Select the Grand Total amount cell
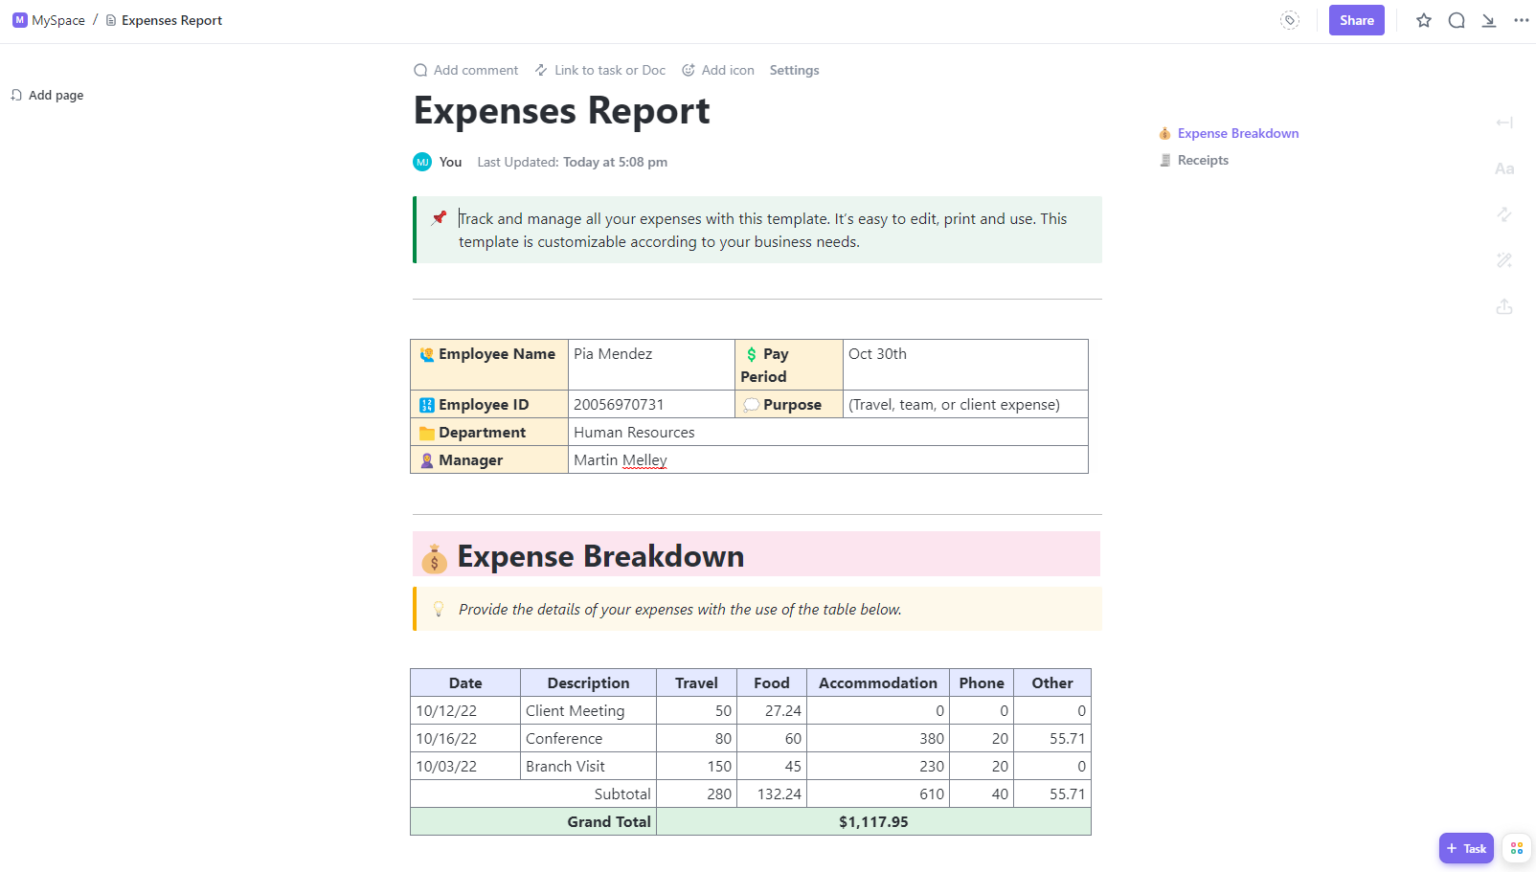Screen dimensions: 1536x872 click(x=874, y=821)
